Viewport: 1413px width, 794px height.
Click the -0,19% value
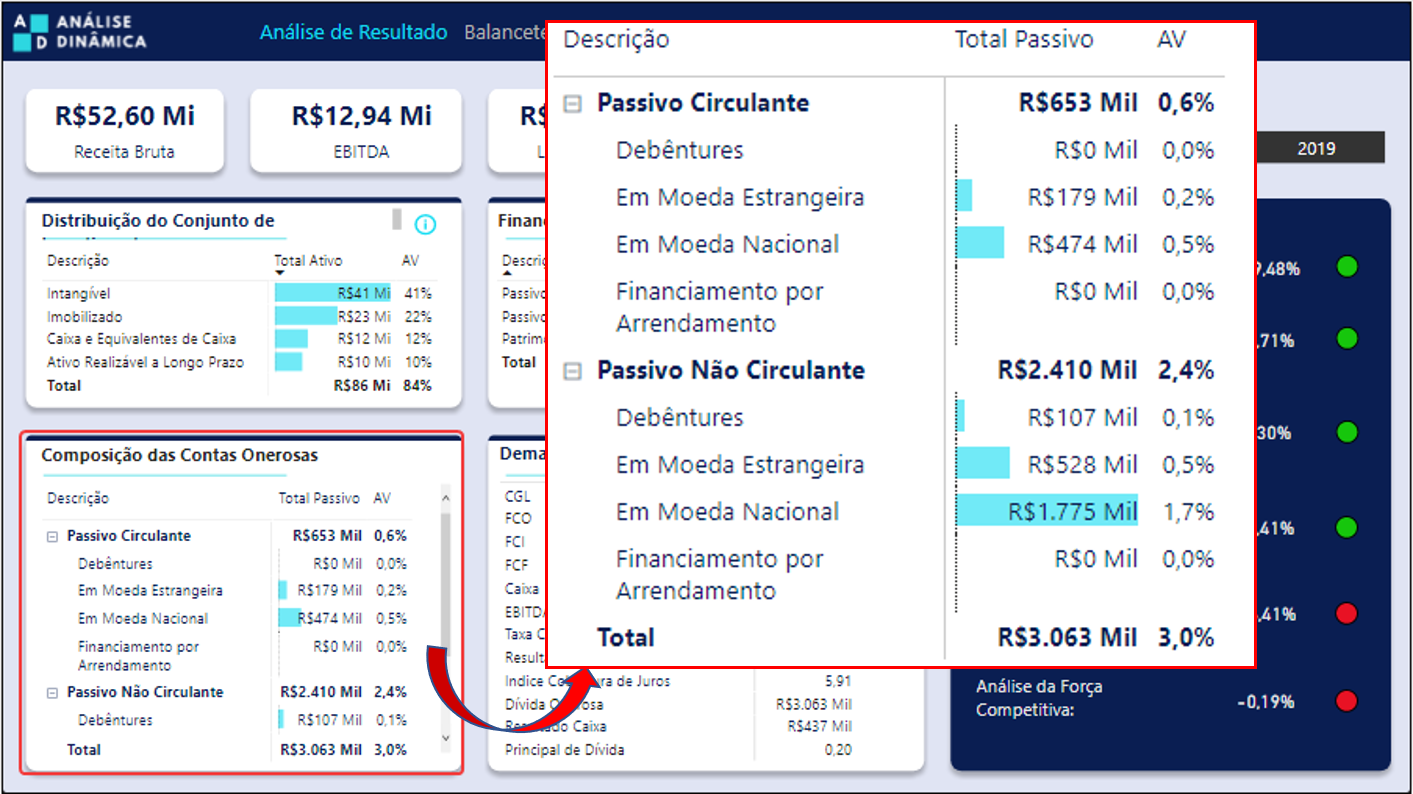(x=1265, y=702)
